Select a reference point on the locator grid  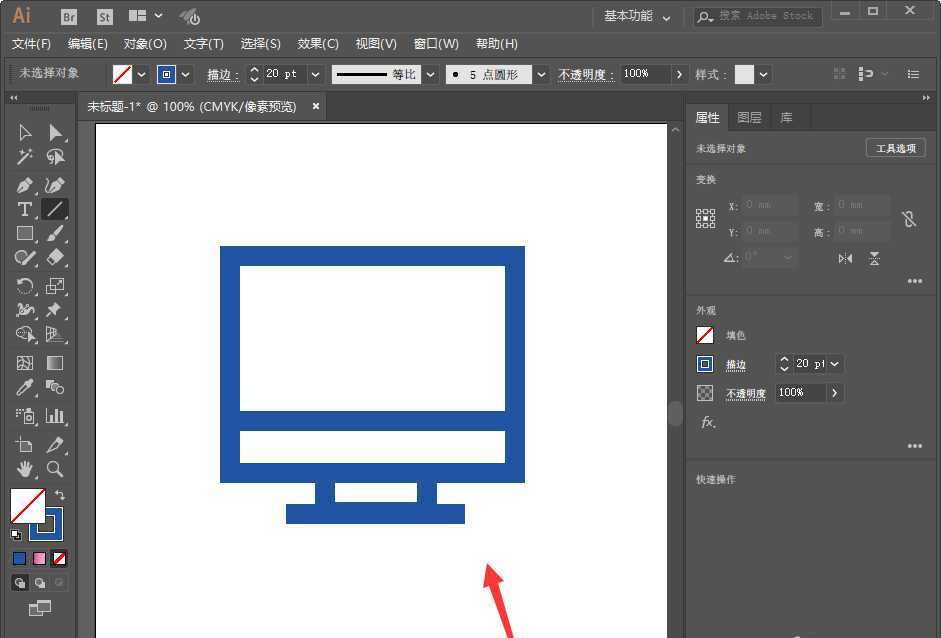coord(706,218)
